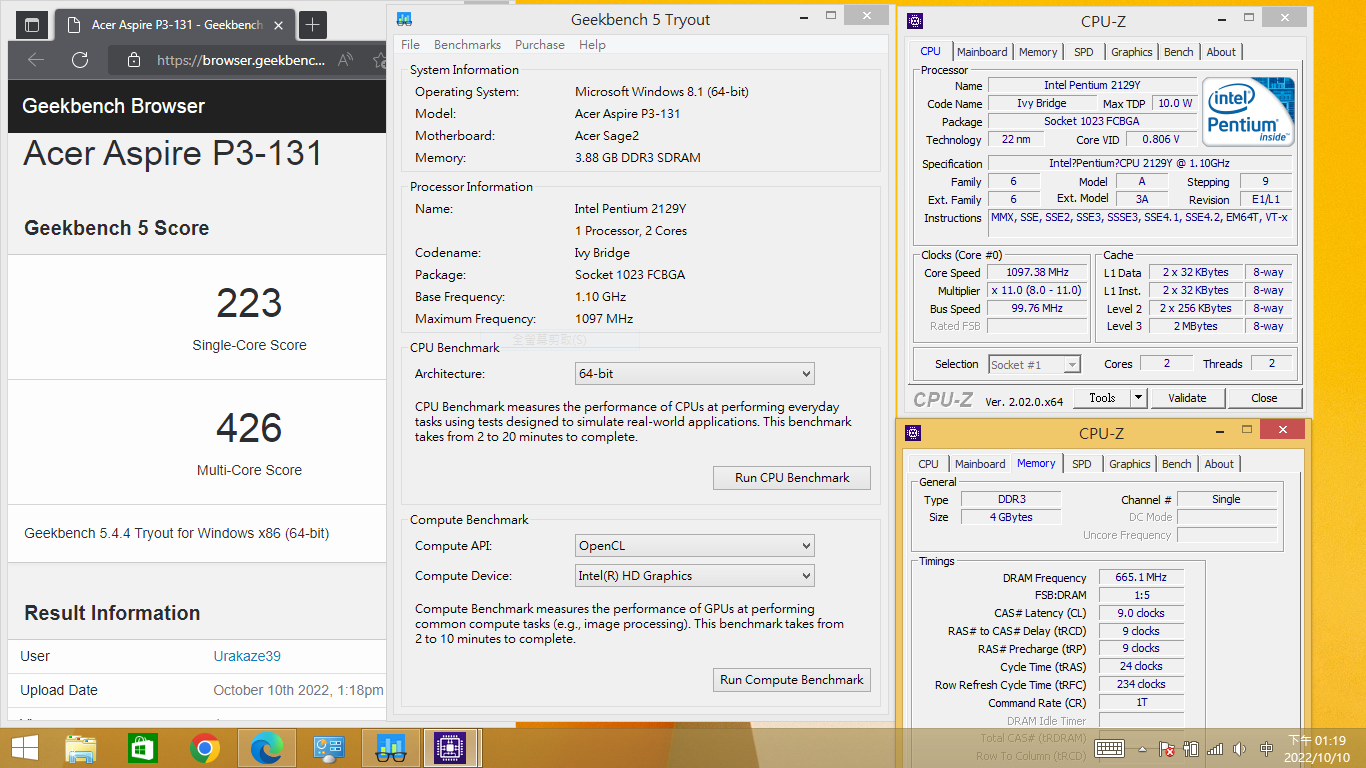Open File Explorer from taskbar
The width and height of the screenshot is (1366, 768).
click(x=81, y=748)
